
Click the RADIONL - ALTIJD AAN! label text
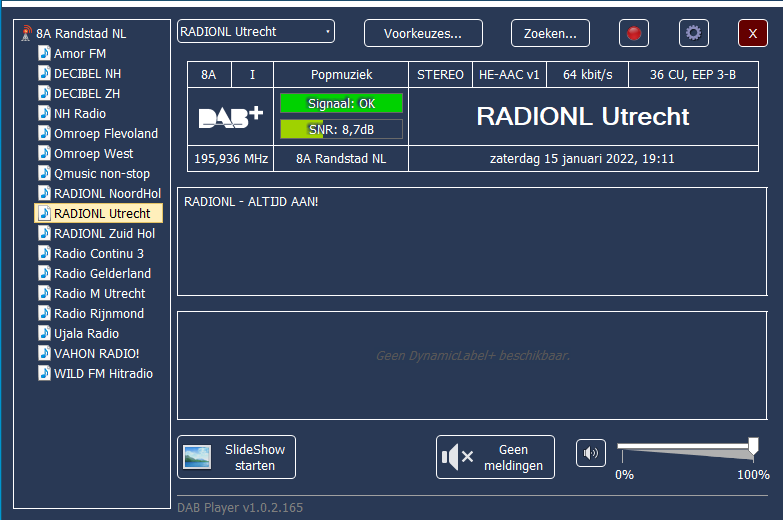251,202
